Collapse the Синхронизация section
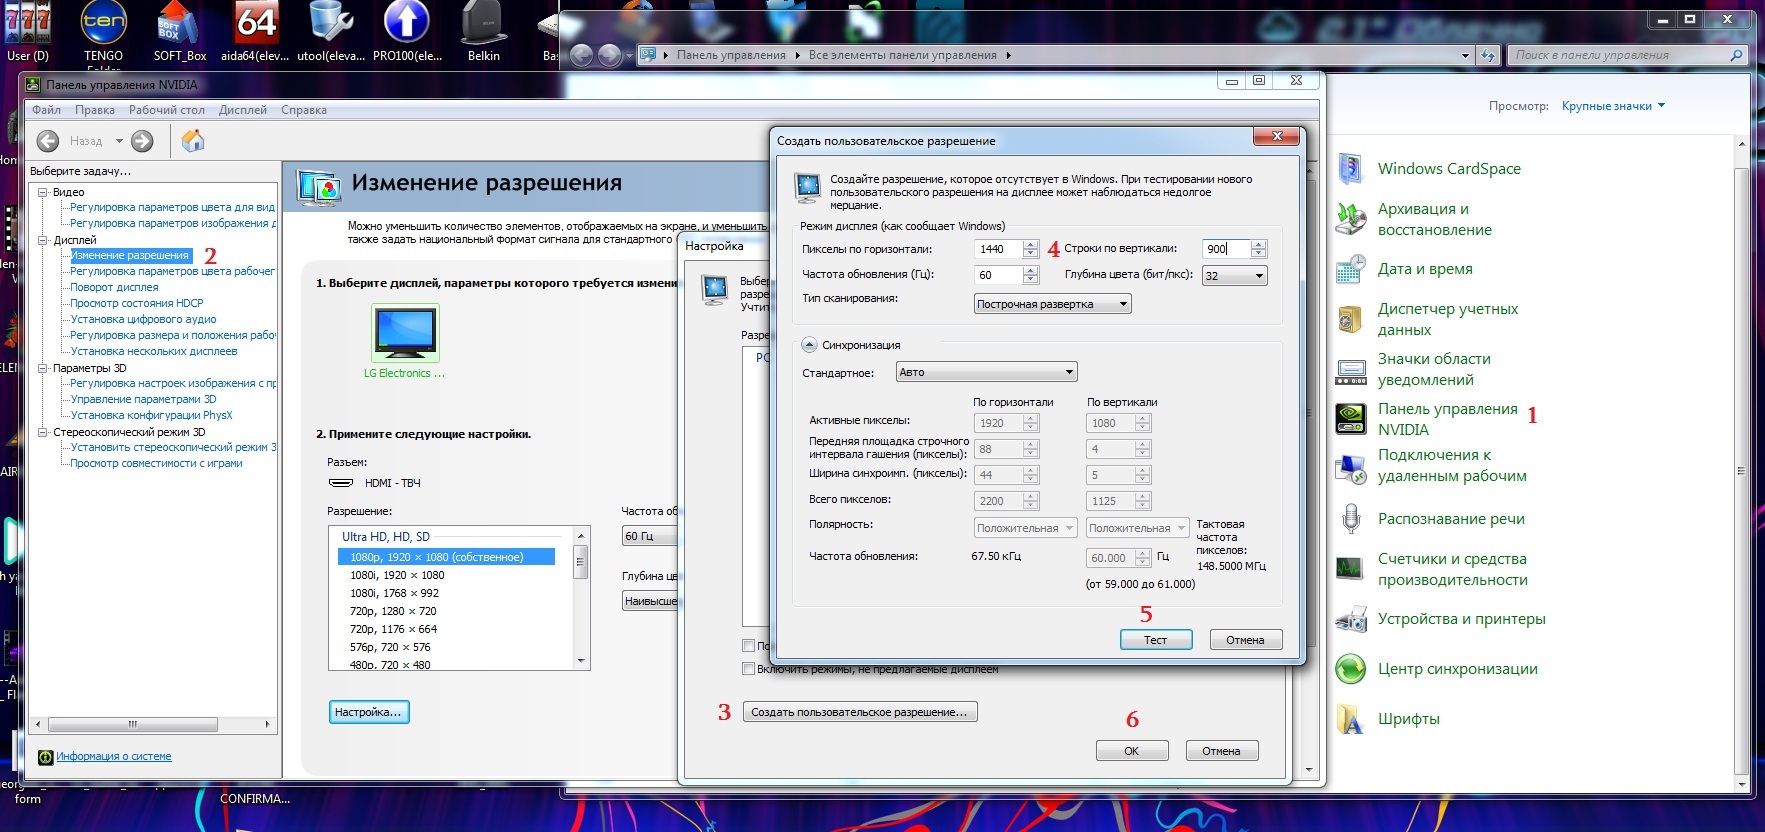The height and width of the screenshot is (832, 1765). 810,345
